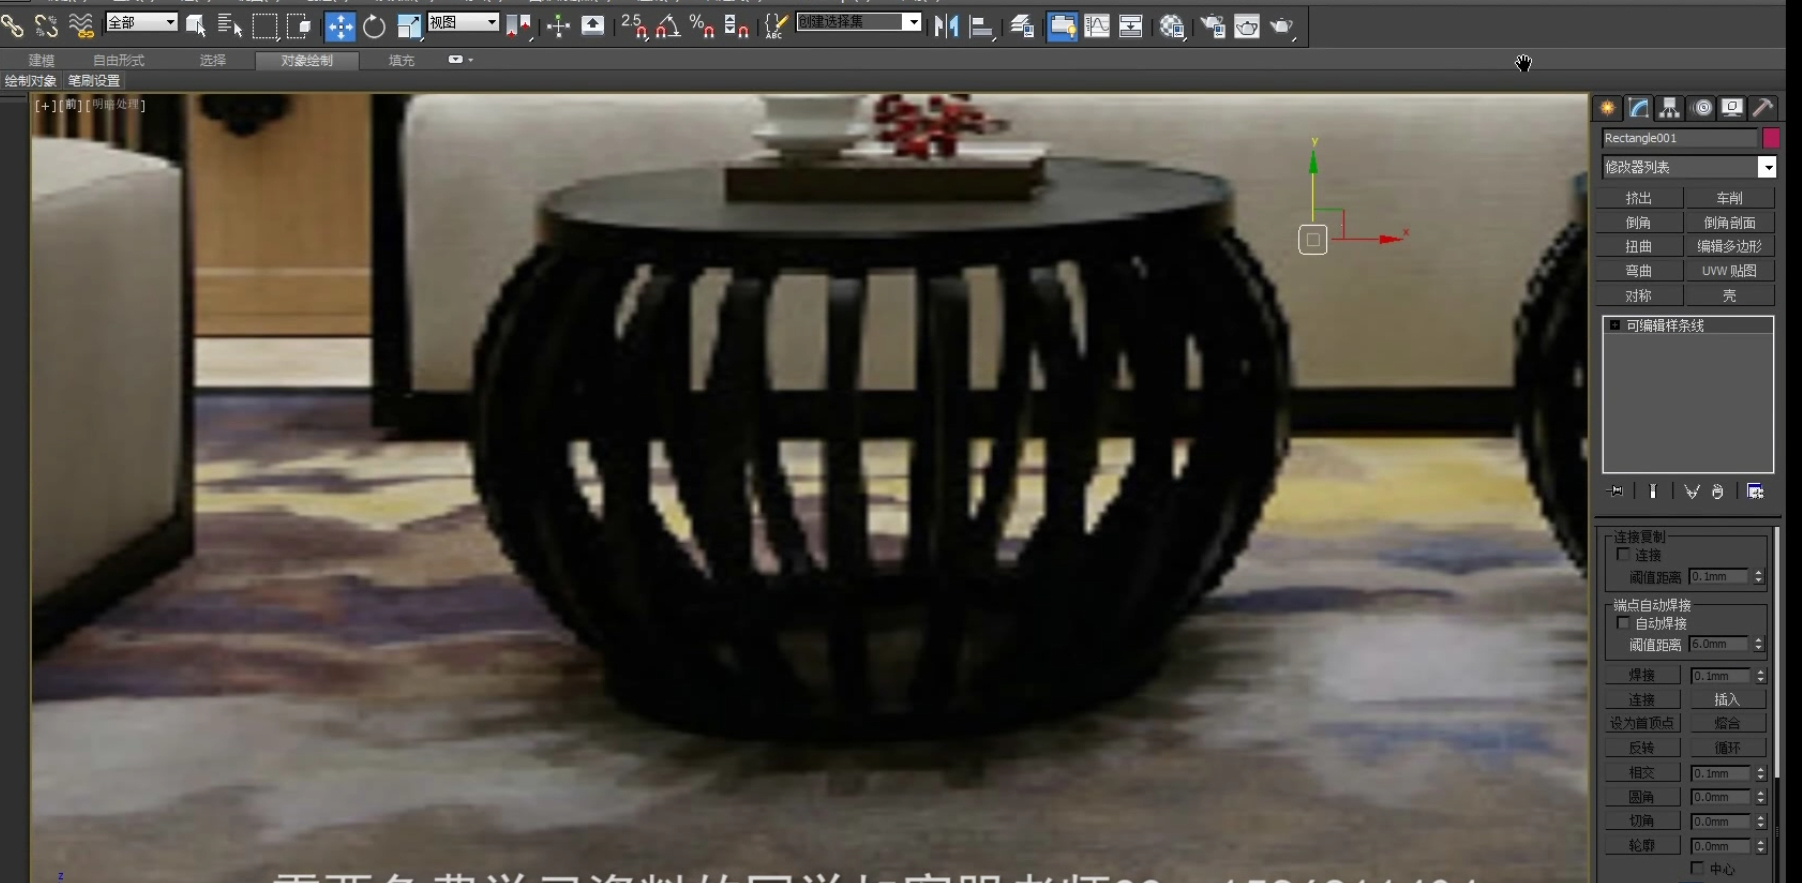Viewport: 1802px width, 883px height.
Task: Toggle the Angle Snap icon
Action: coord(668,26)
